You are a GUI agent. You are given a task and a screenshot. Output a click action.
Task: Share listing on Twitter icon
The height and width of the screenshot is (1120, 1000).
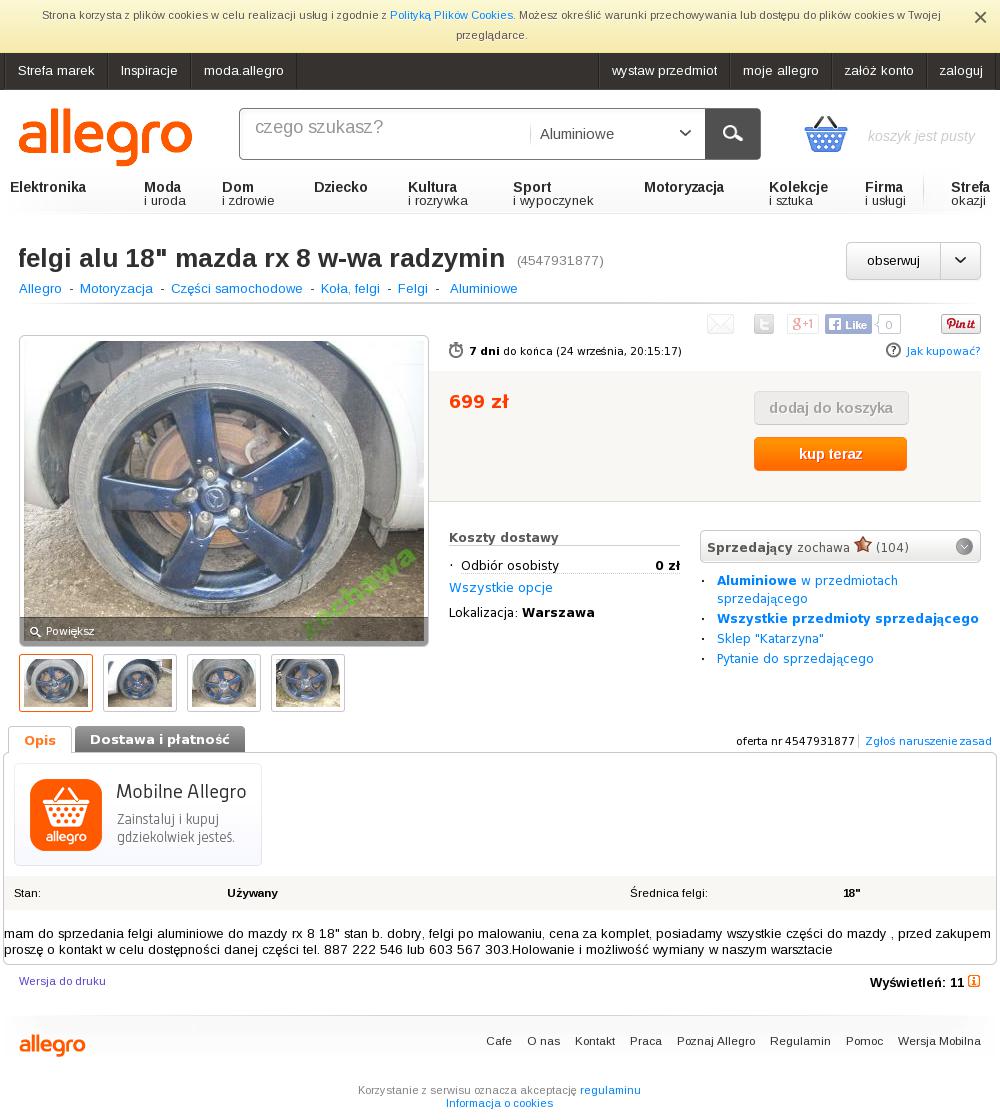pyautogui.click(x=764, y=324)
